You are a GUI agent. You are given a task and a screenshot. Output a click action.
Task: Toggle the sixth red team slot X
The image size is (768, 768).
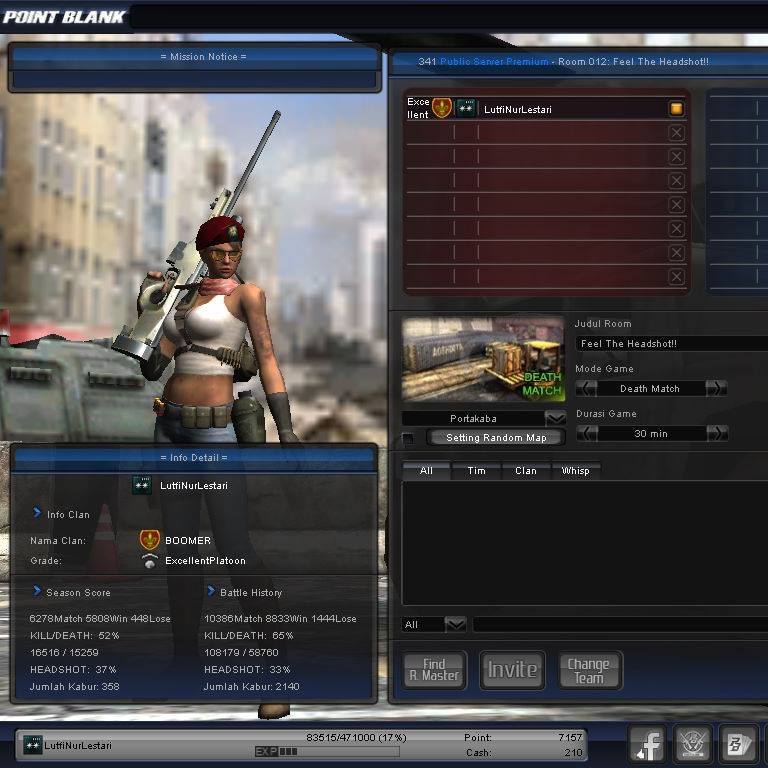(676, 229)
